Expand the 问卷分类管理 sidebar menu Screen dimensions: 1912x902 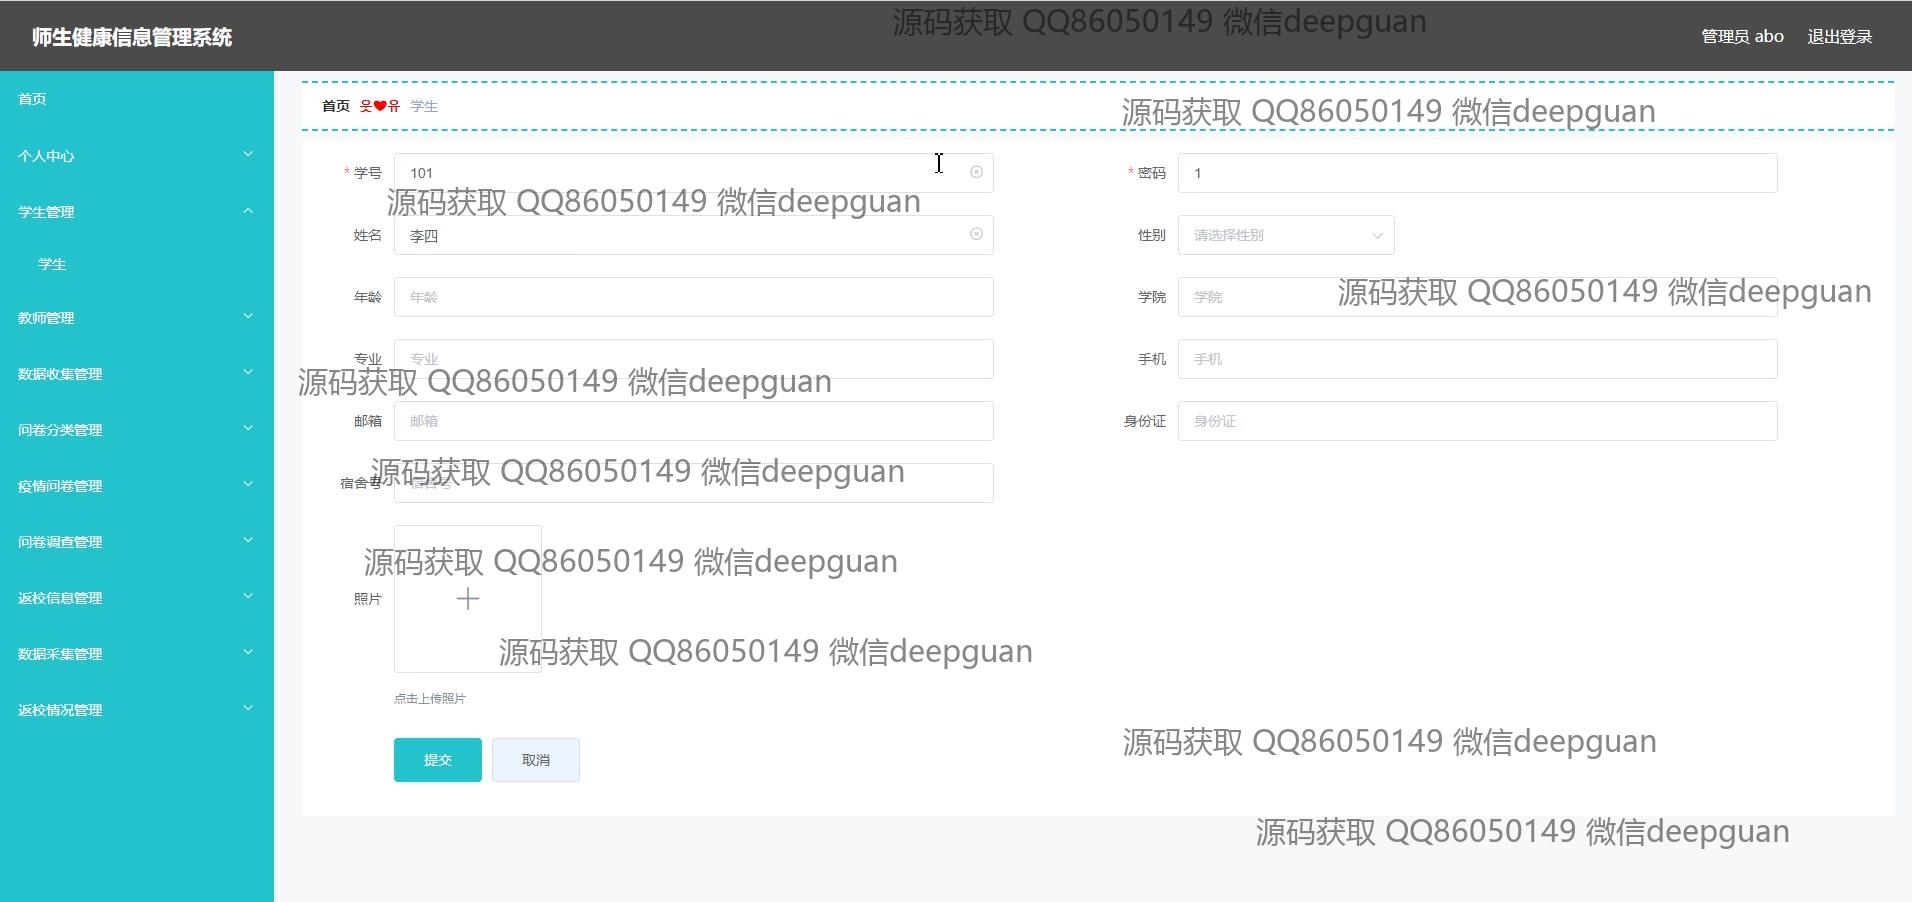coord(137,429)
